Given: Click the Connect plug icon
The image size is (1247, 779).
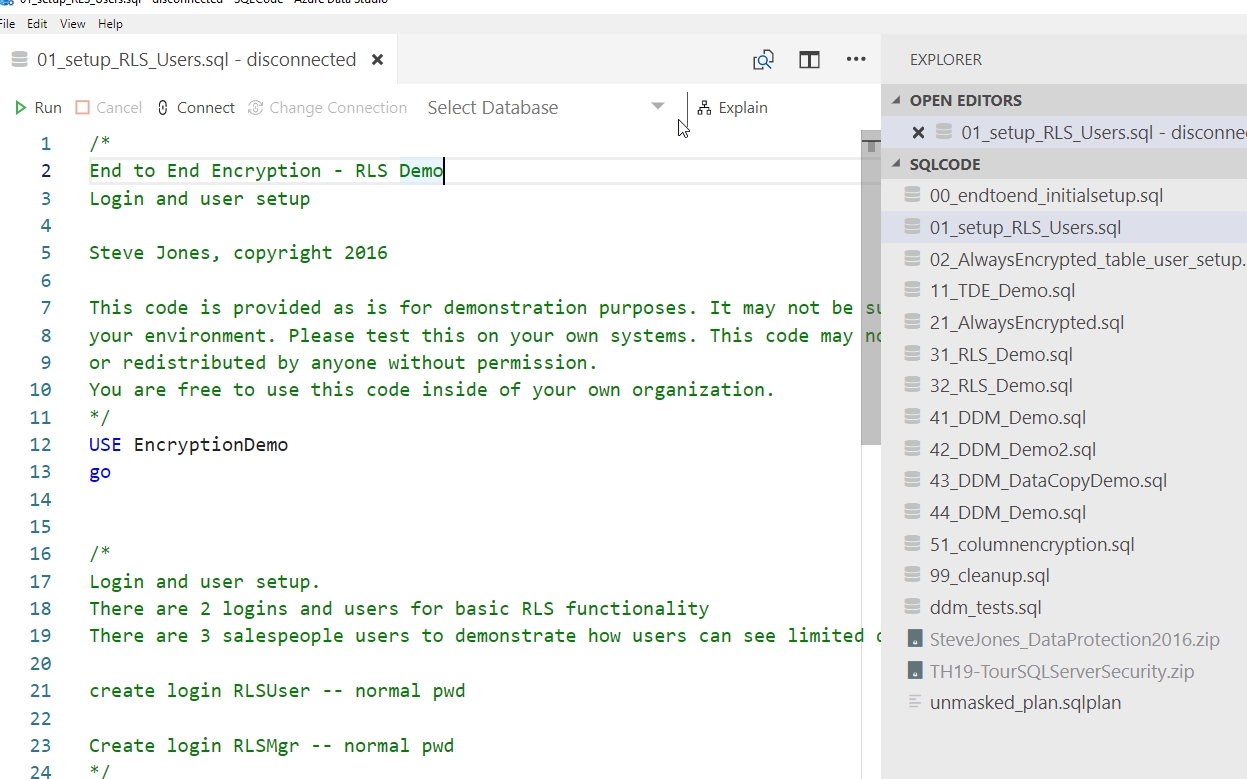Looking at the screenshot, I should (x=164, y=108).
